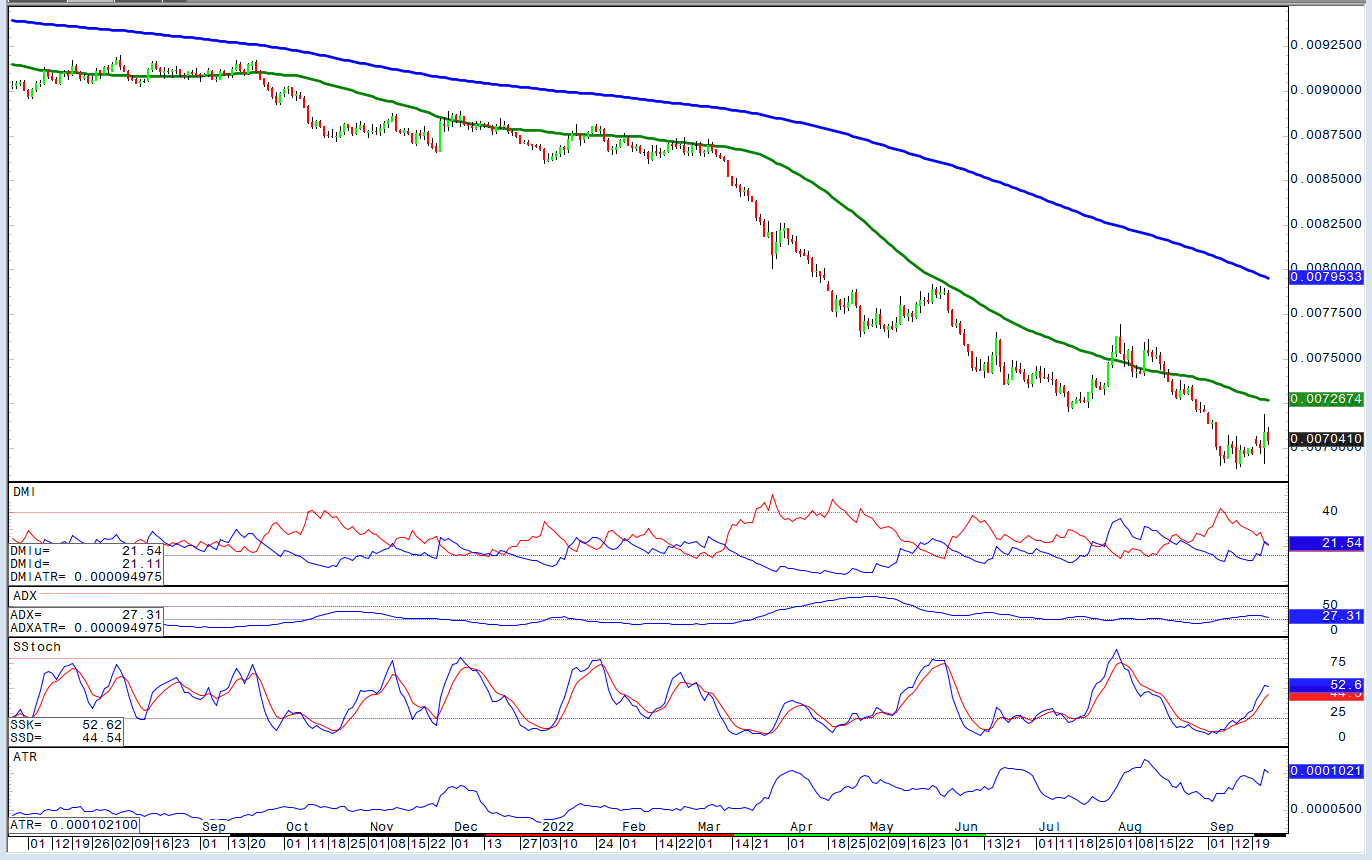The height and width of the screenshot is (860, 1372).
Task: Click the Oct month label on time axis
Action: coord(297,827)
